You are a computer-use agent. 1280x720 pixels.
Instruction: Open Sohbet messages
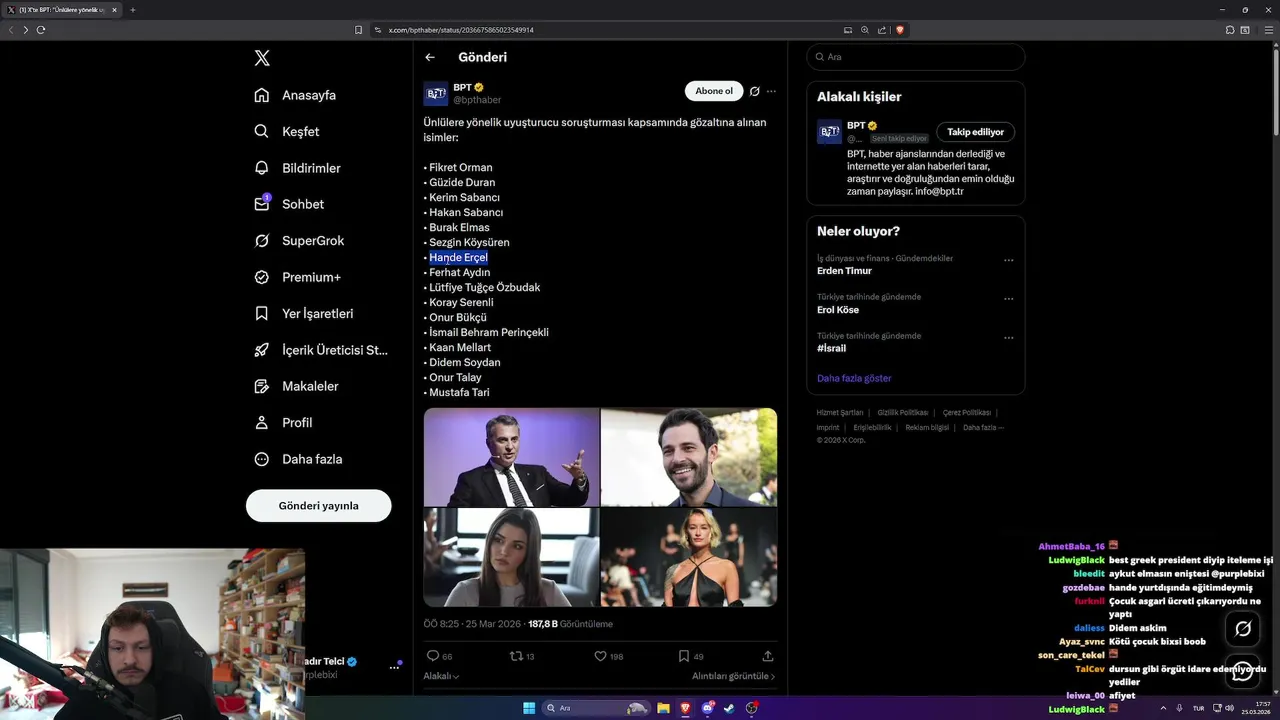(289, 204)
